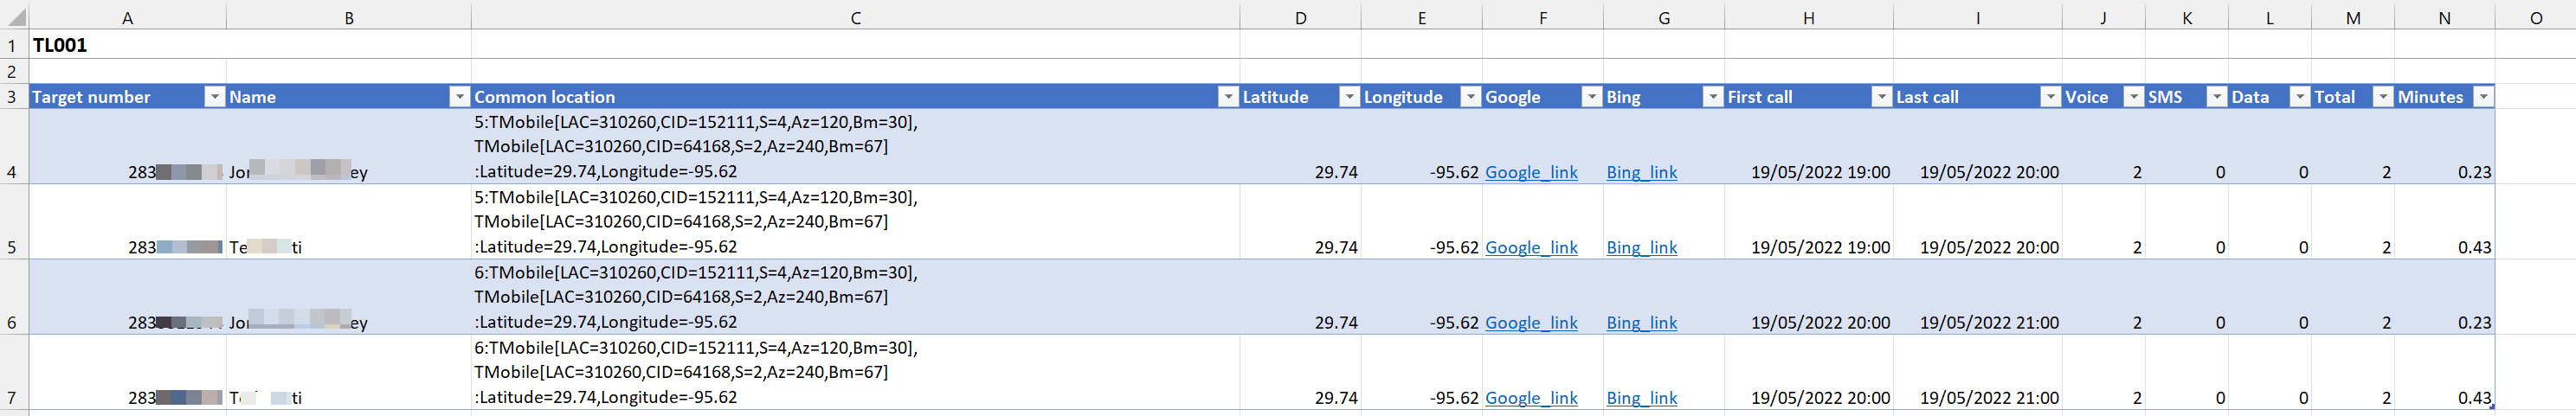The height and width of the screenshot is (416, 2576).
Task: Open the Target number filter dropdown
Action: tap(214, 97)
